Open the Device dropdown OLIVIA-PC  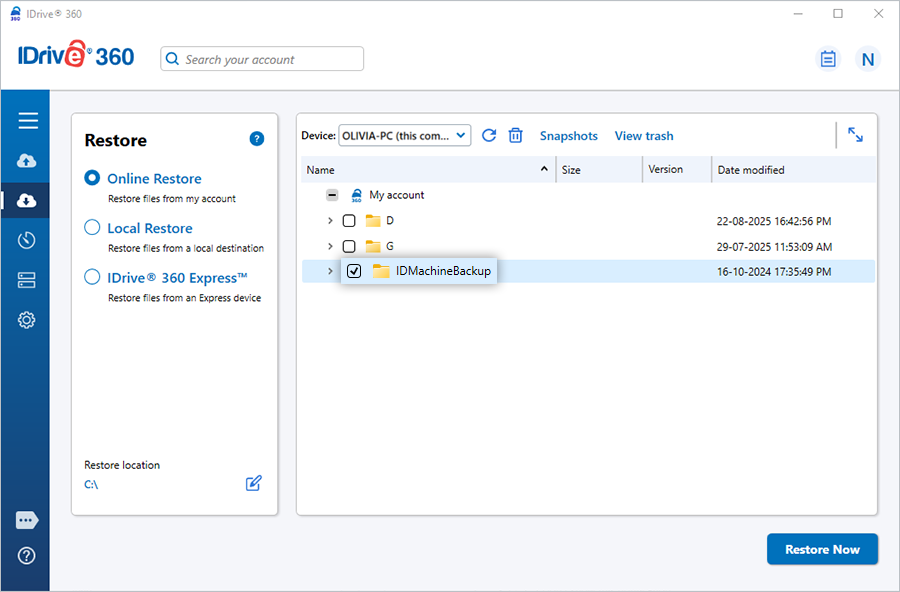coord(405,135)
